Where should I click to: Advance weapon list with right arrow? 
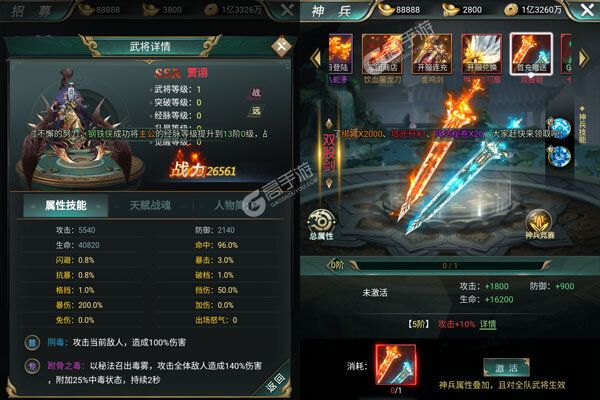(x=584, y=58)
